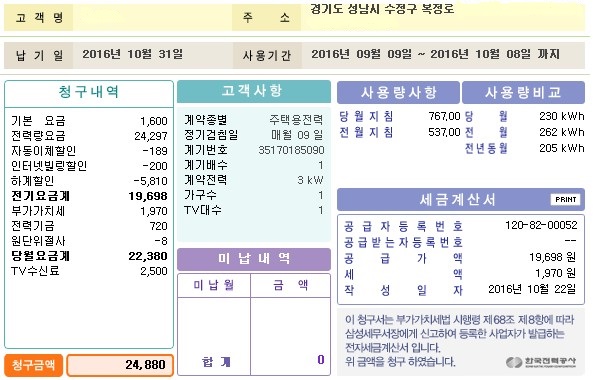This screenshot has width=593, height=380.
Task: Click the 고객사항 section header
Action: pos(254,91)
